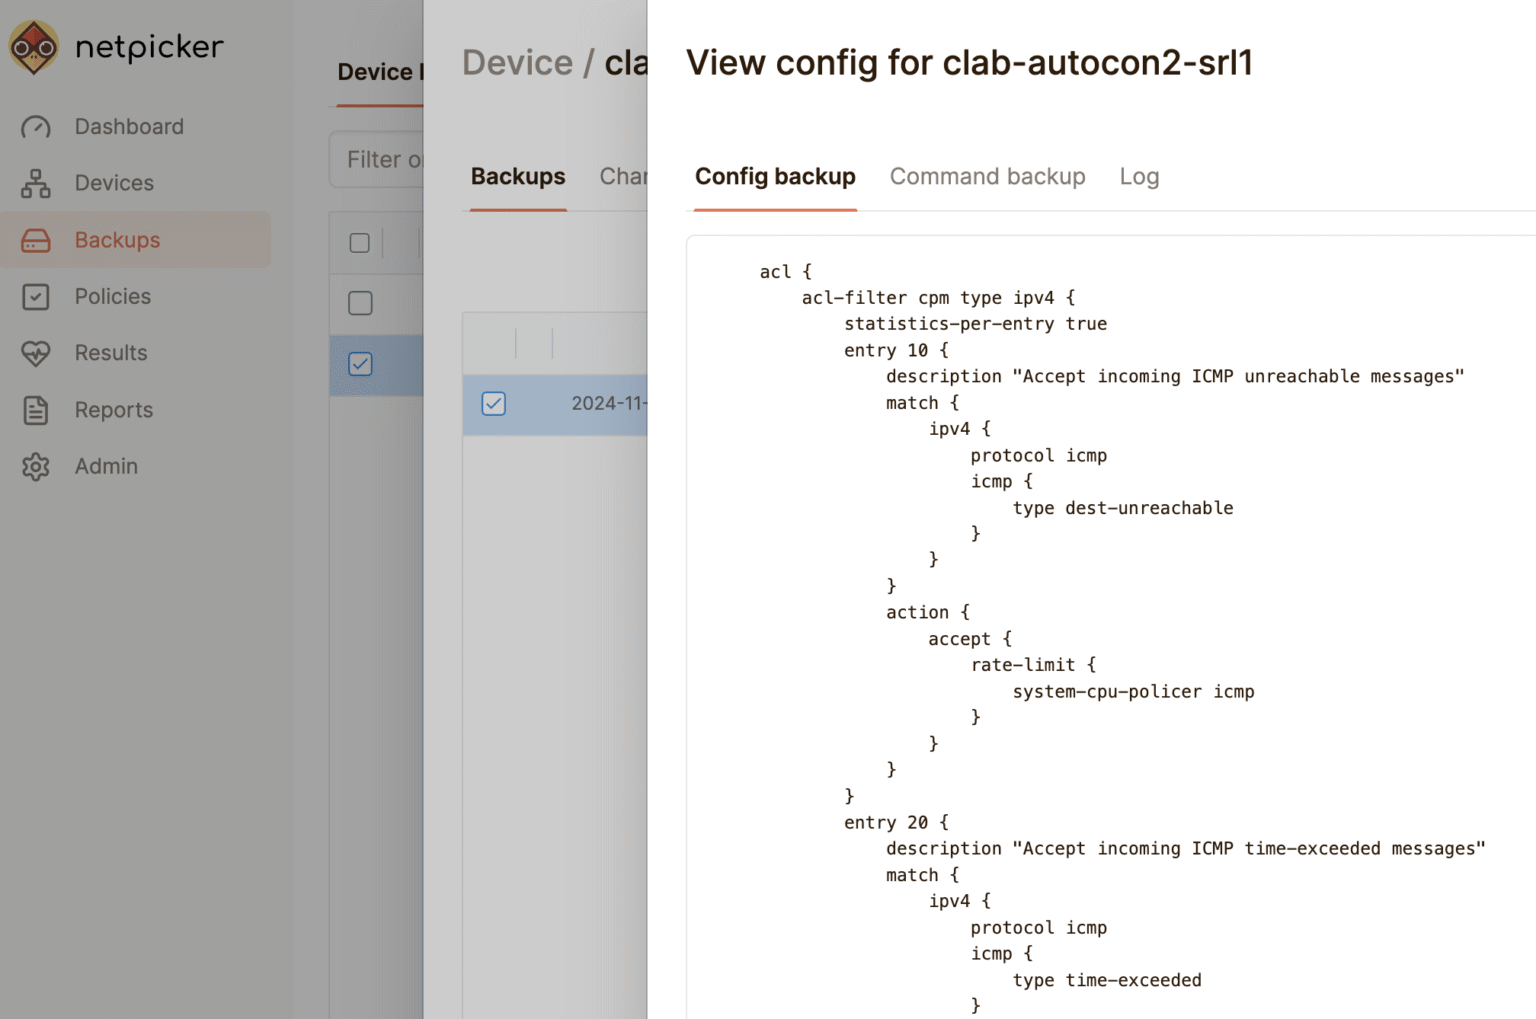Viewport: 1536px width, 1019px height.
Task: Click the Backups drive icon in sidebar
Action: [x=37, y=240]
